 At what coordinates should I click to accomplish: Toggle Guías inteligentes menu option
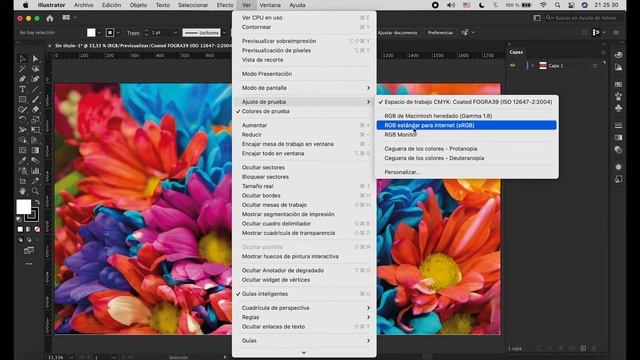click(264, 294)
